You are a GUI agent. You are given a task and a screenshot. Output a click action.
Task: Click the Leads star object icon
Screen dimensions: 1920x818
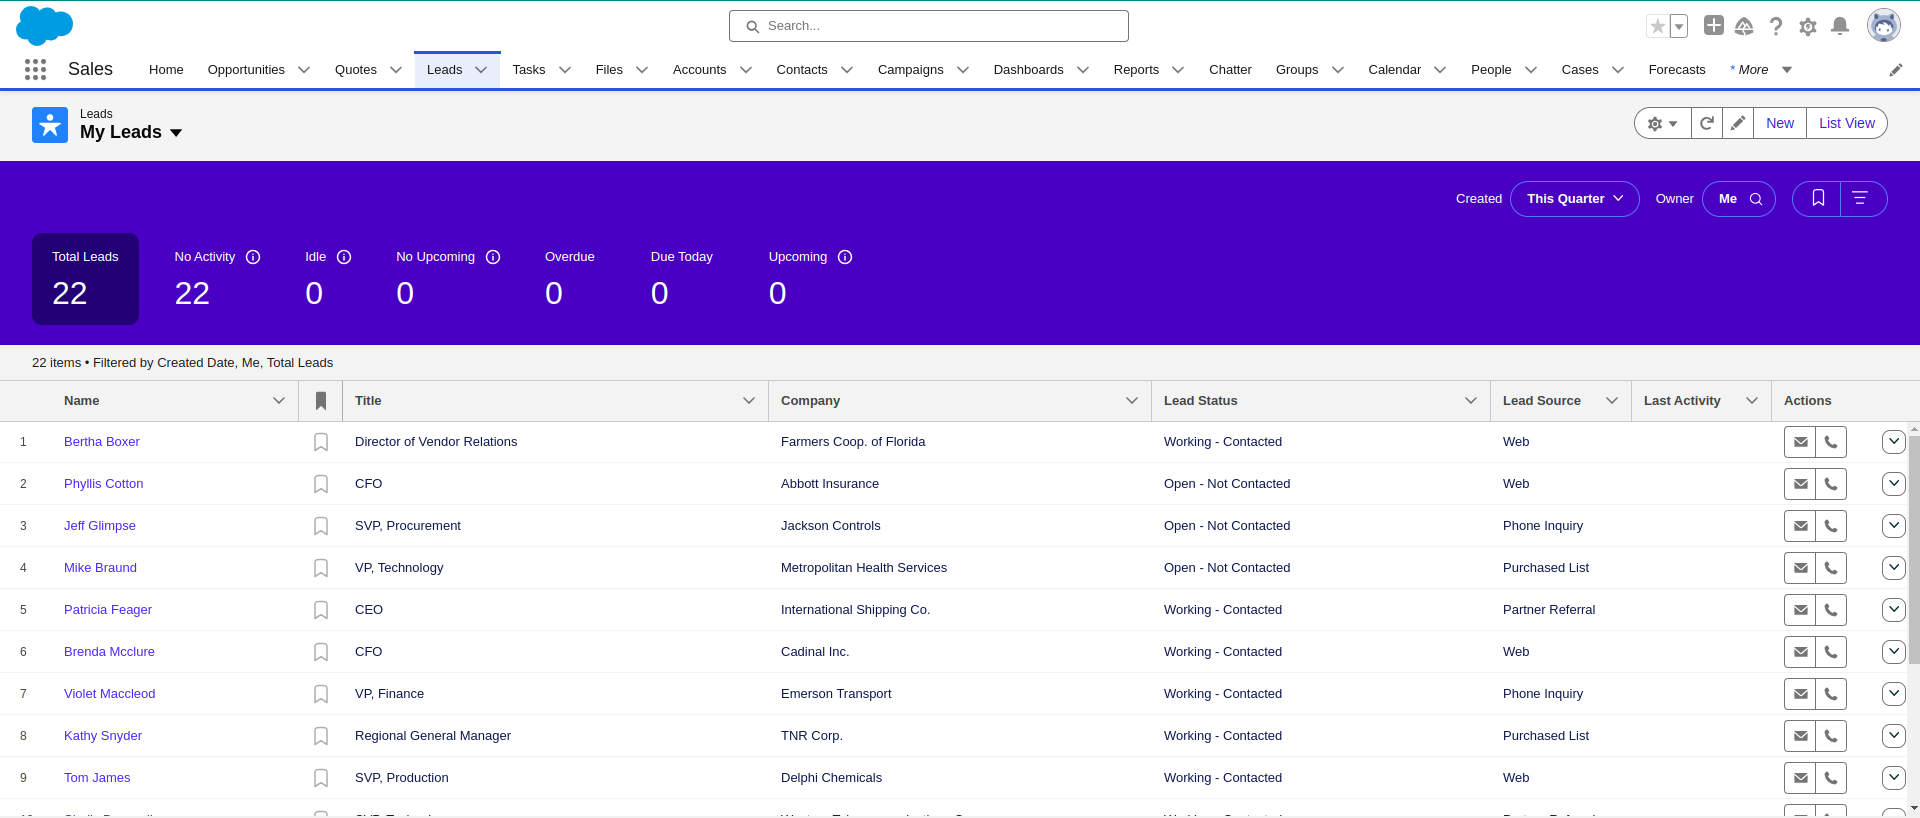pos(50,125)
